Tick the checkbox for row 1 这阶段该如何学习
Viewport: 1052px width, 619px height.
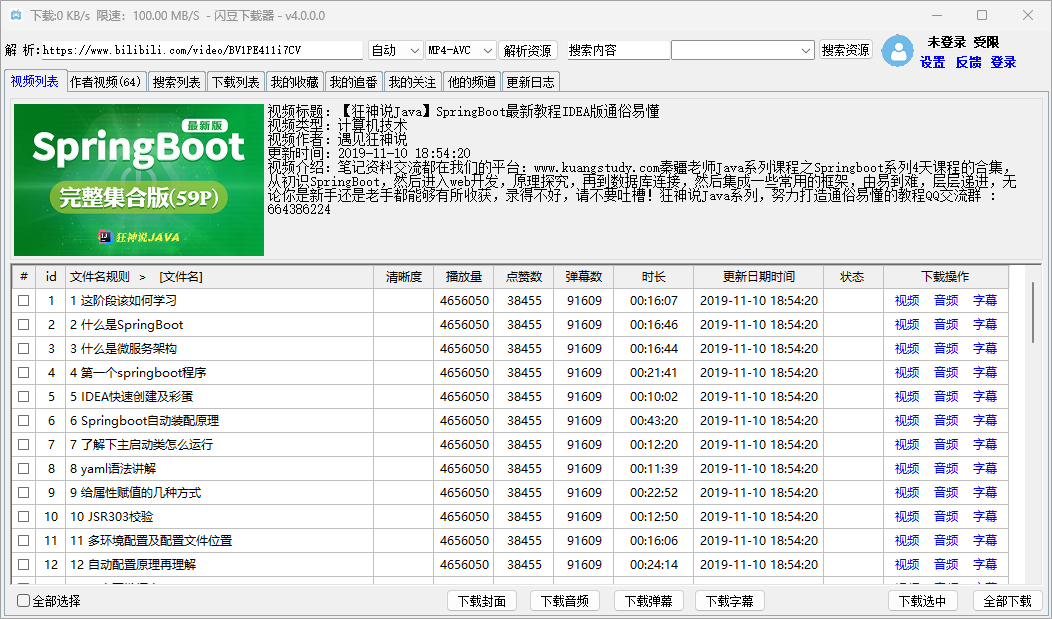[x=23, y=300]
